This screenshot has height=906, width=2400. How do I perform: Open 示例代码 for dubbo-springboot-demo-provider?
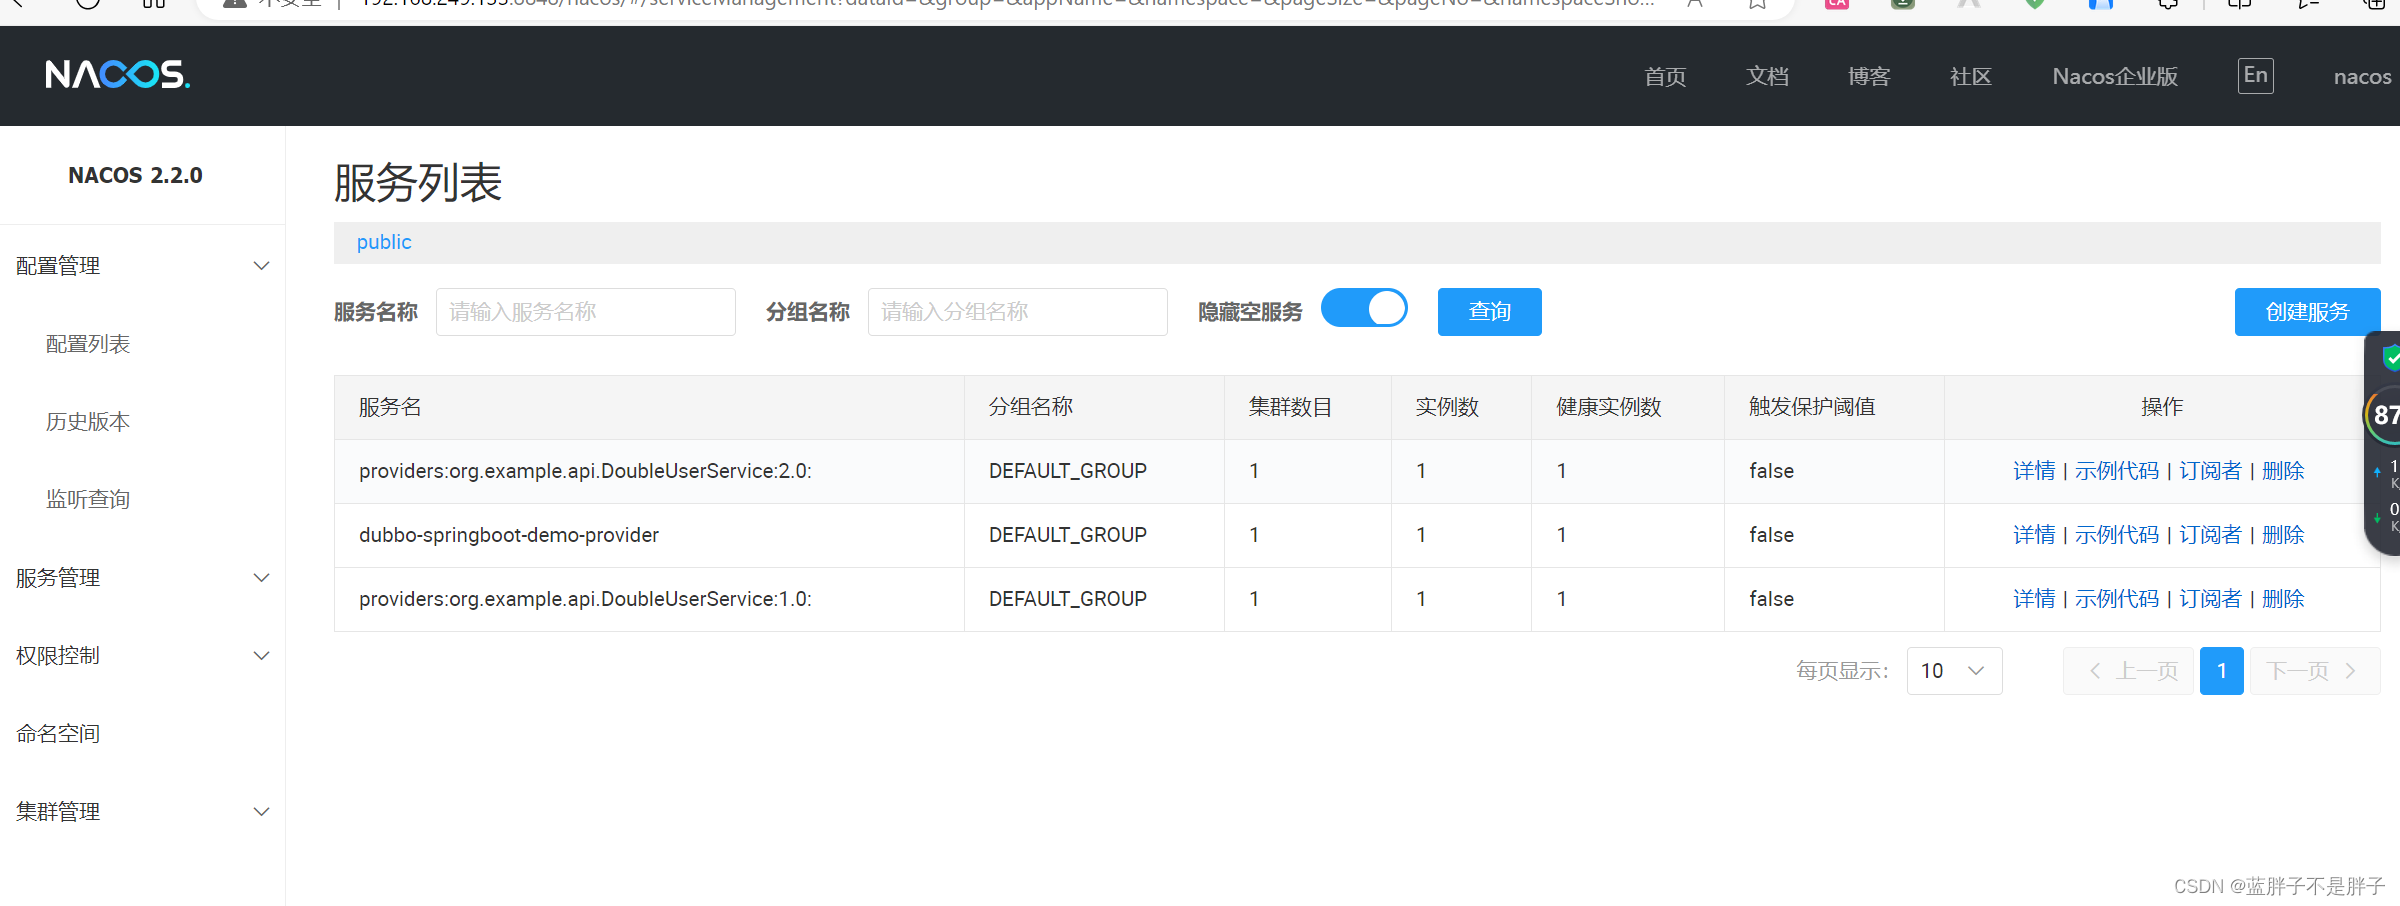2117,535
